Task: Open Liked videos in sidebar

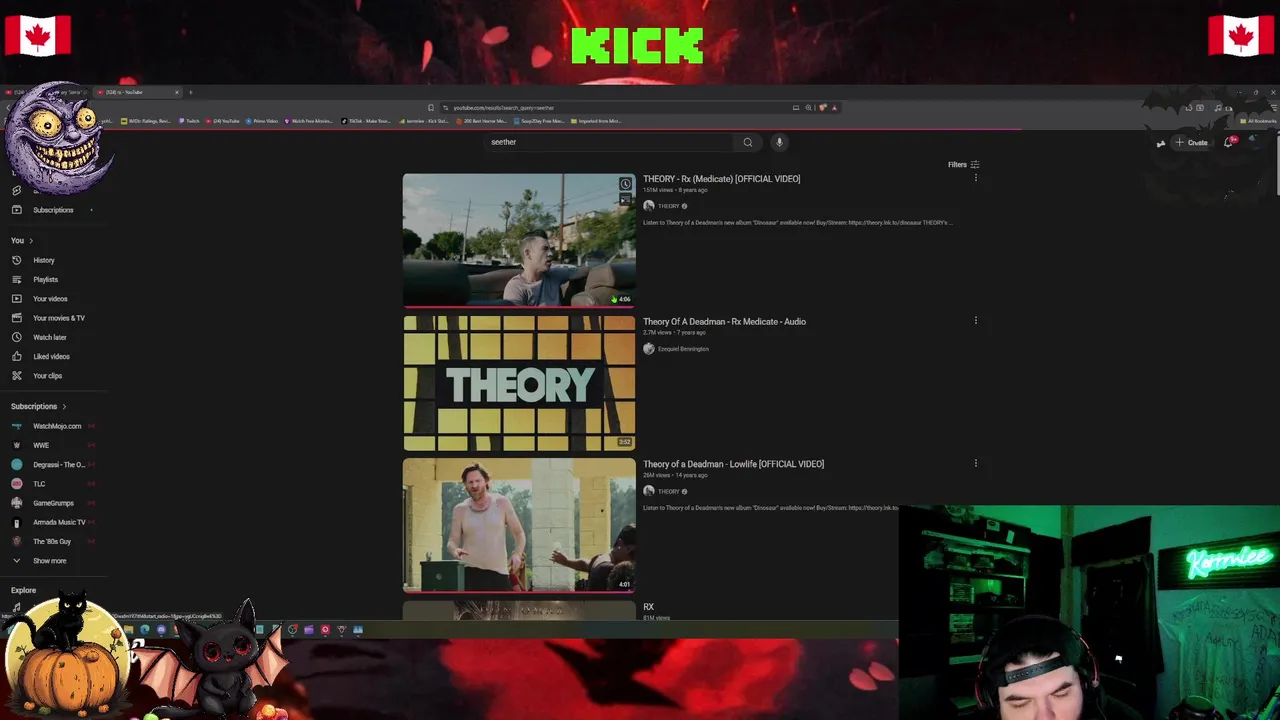Action: 51,356
